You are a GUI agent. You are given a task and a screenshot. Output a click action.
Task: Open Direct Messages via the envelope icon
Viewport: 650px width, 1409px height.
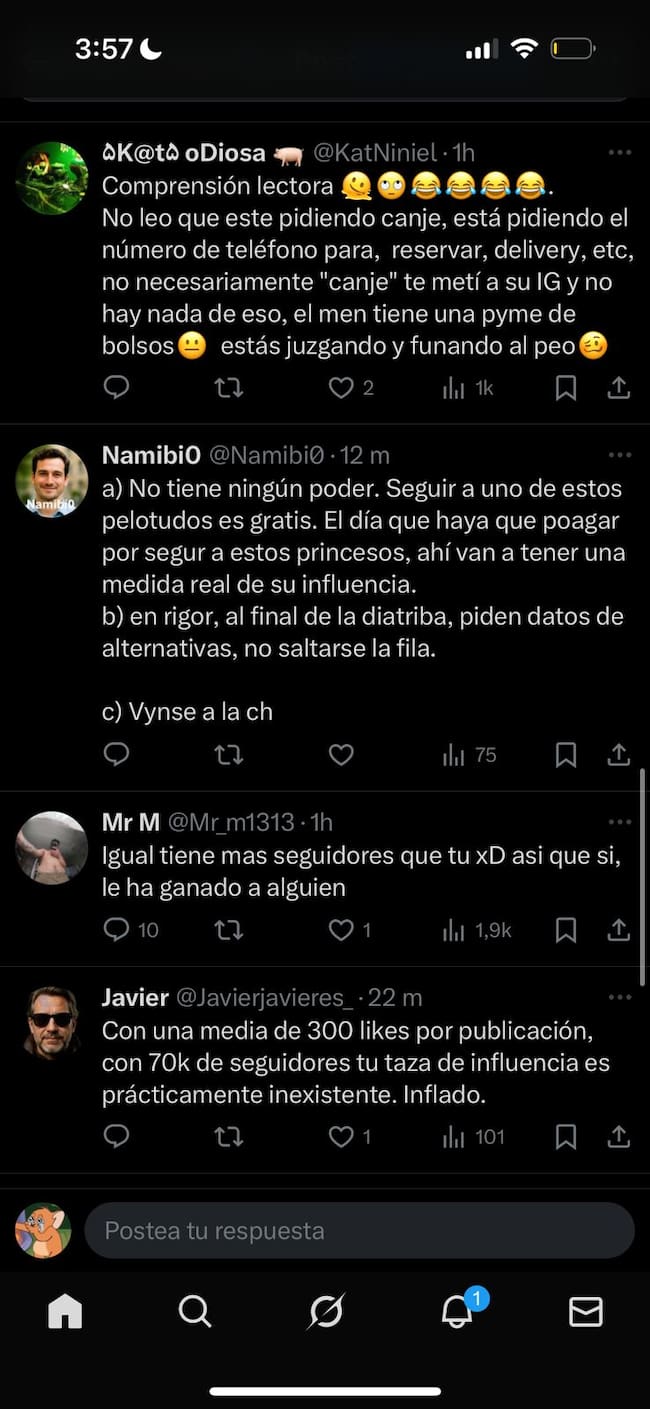tap(585, 1310)
